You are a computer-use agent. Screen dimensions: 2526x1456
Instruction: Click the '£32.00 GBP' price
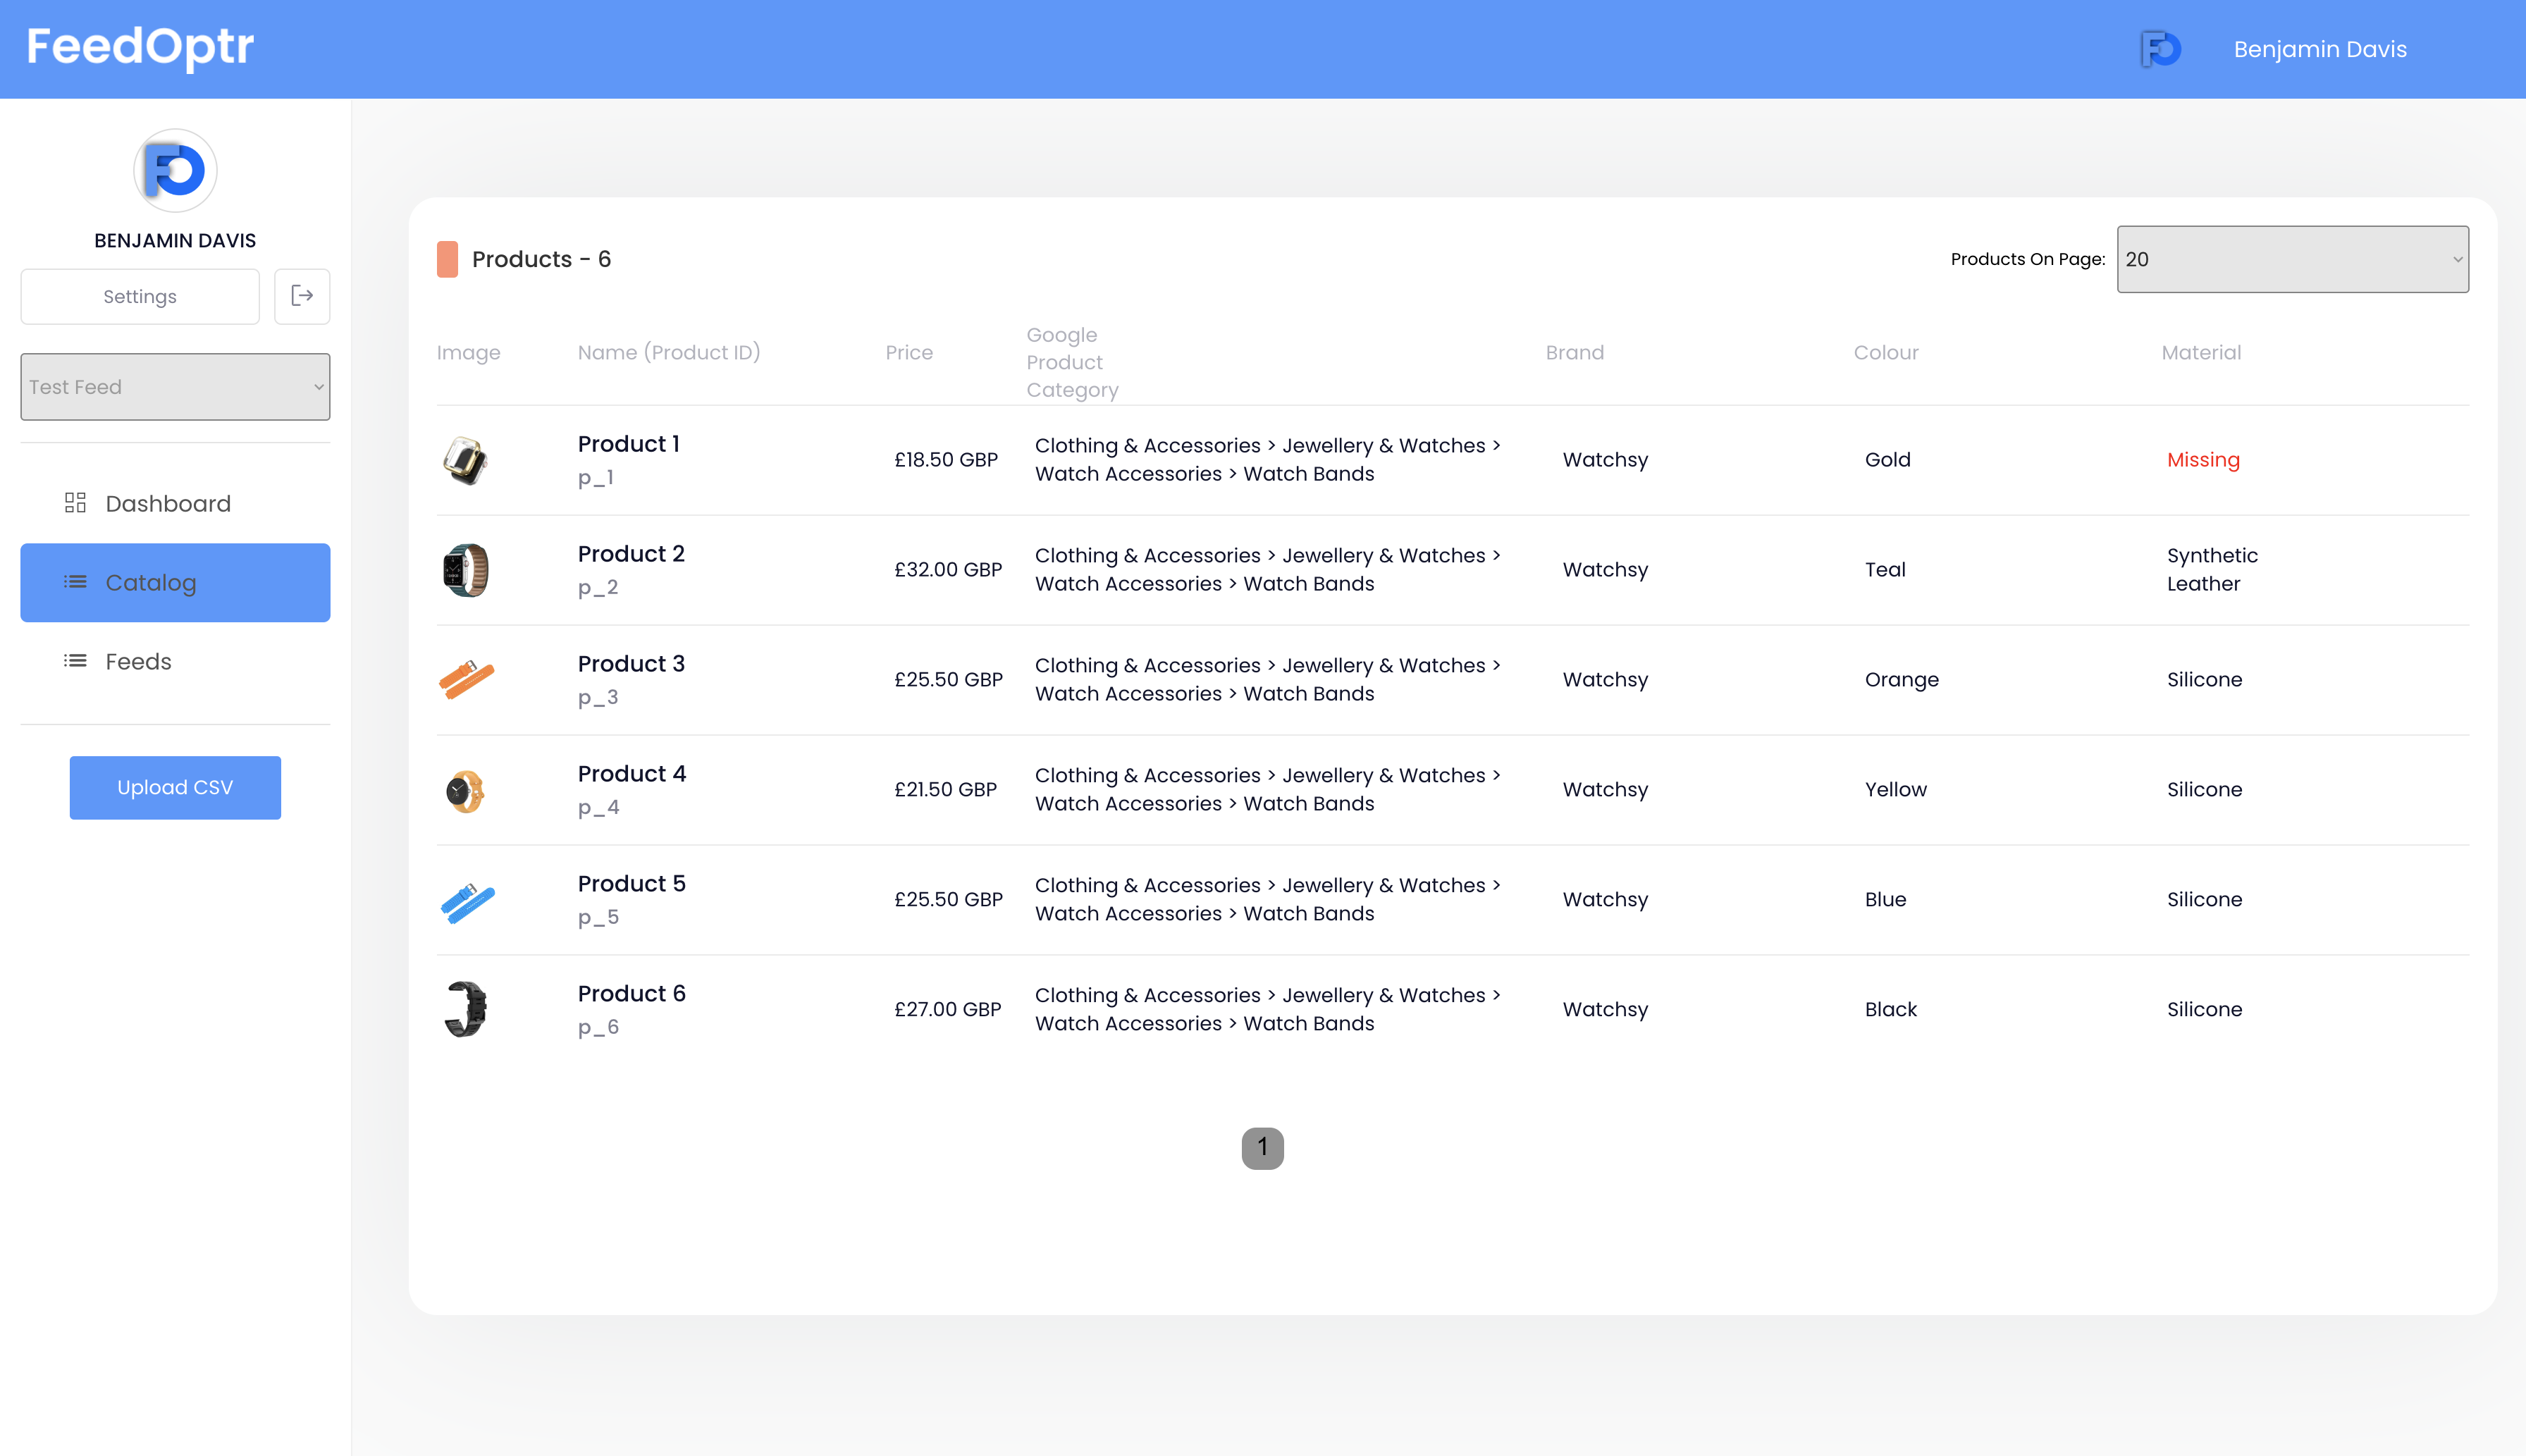pyautogui.click(x=948, y=570)
